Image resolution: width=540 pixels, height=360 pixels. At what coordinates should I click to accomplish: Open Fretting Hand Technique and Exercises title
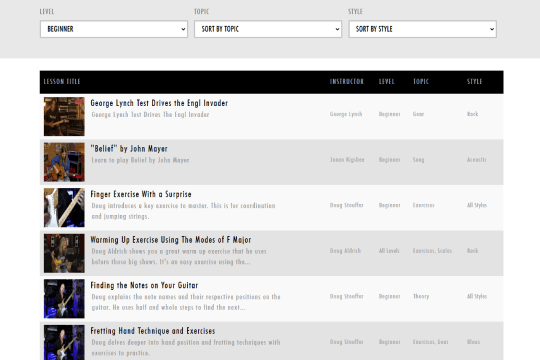pos(153,331)
